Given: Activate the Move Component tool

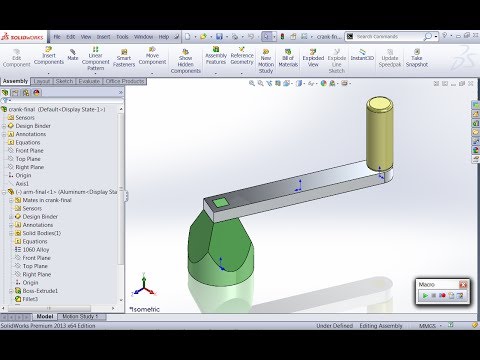Looking at the screenshot, I should coord(152,56).
